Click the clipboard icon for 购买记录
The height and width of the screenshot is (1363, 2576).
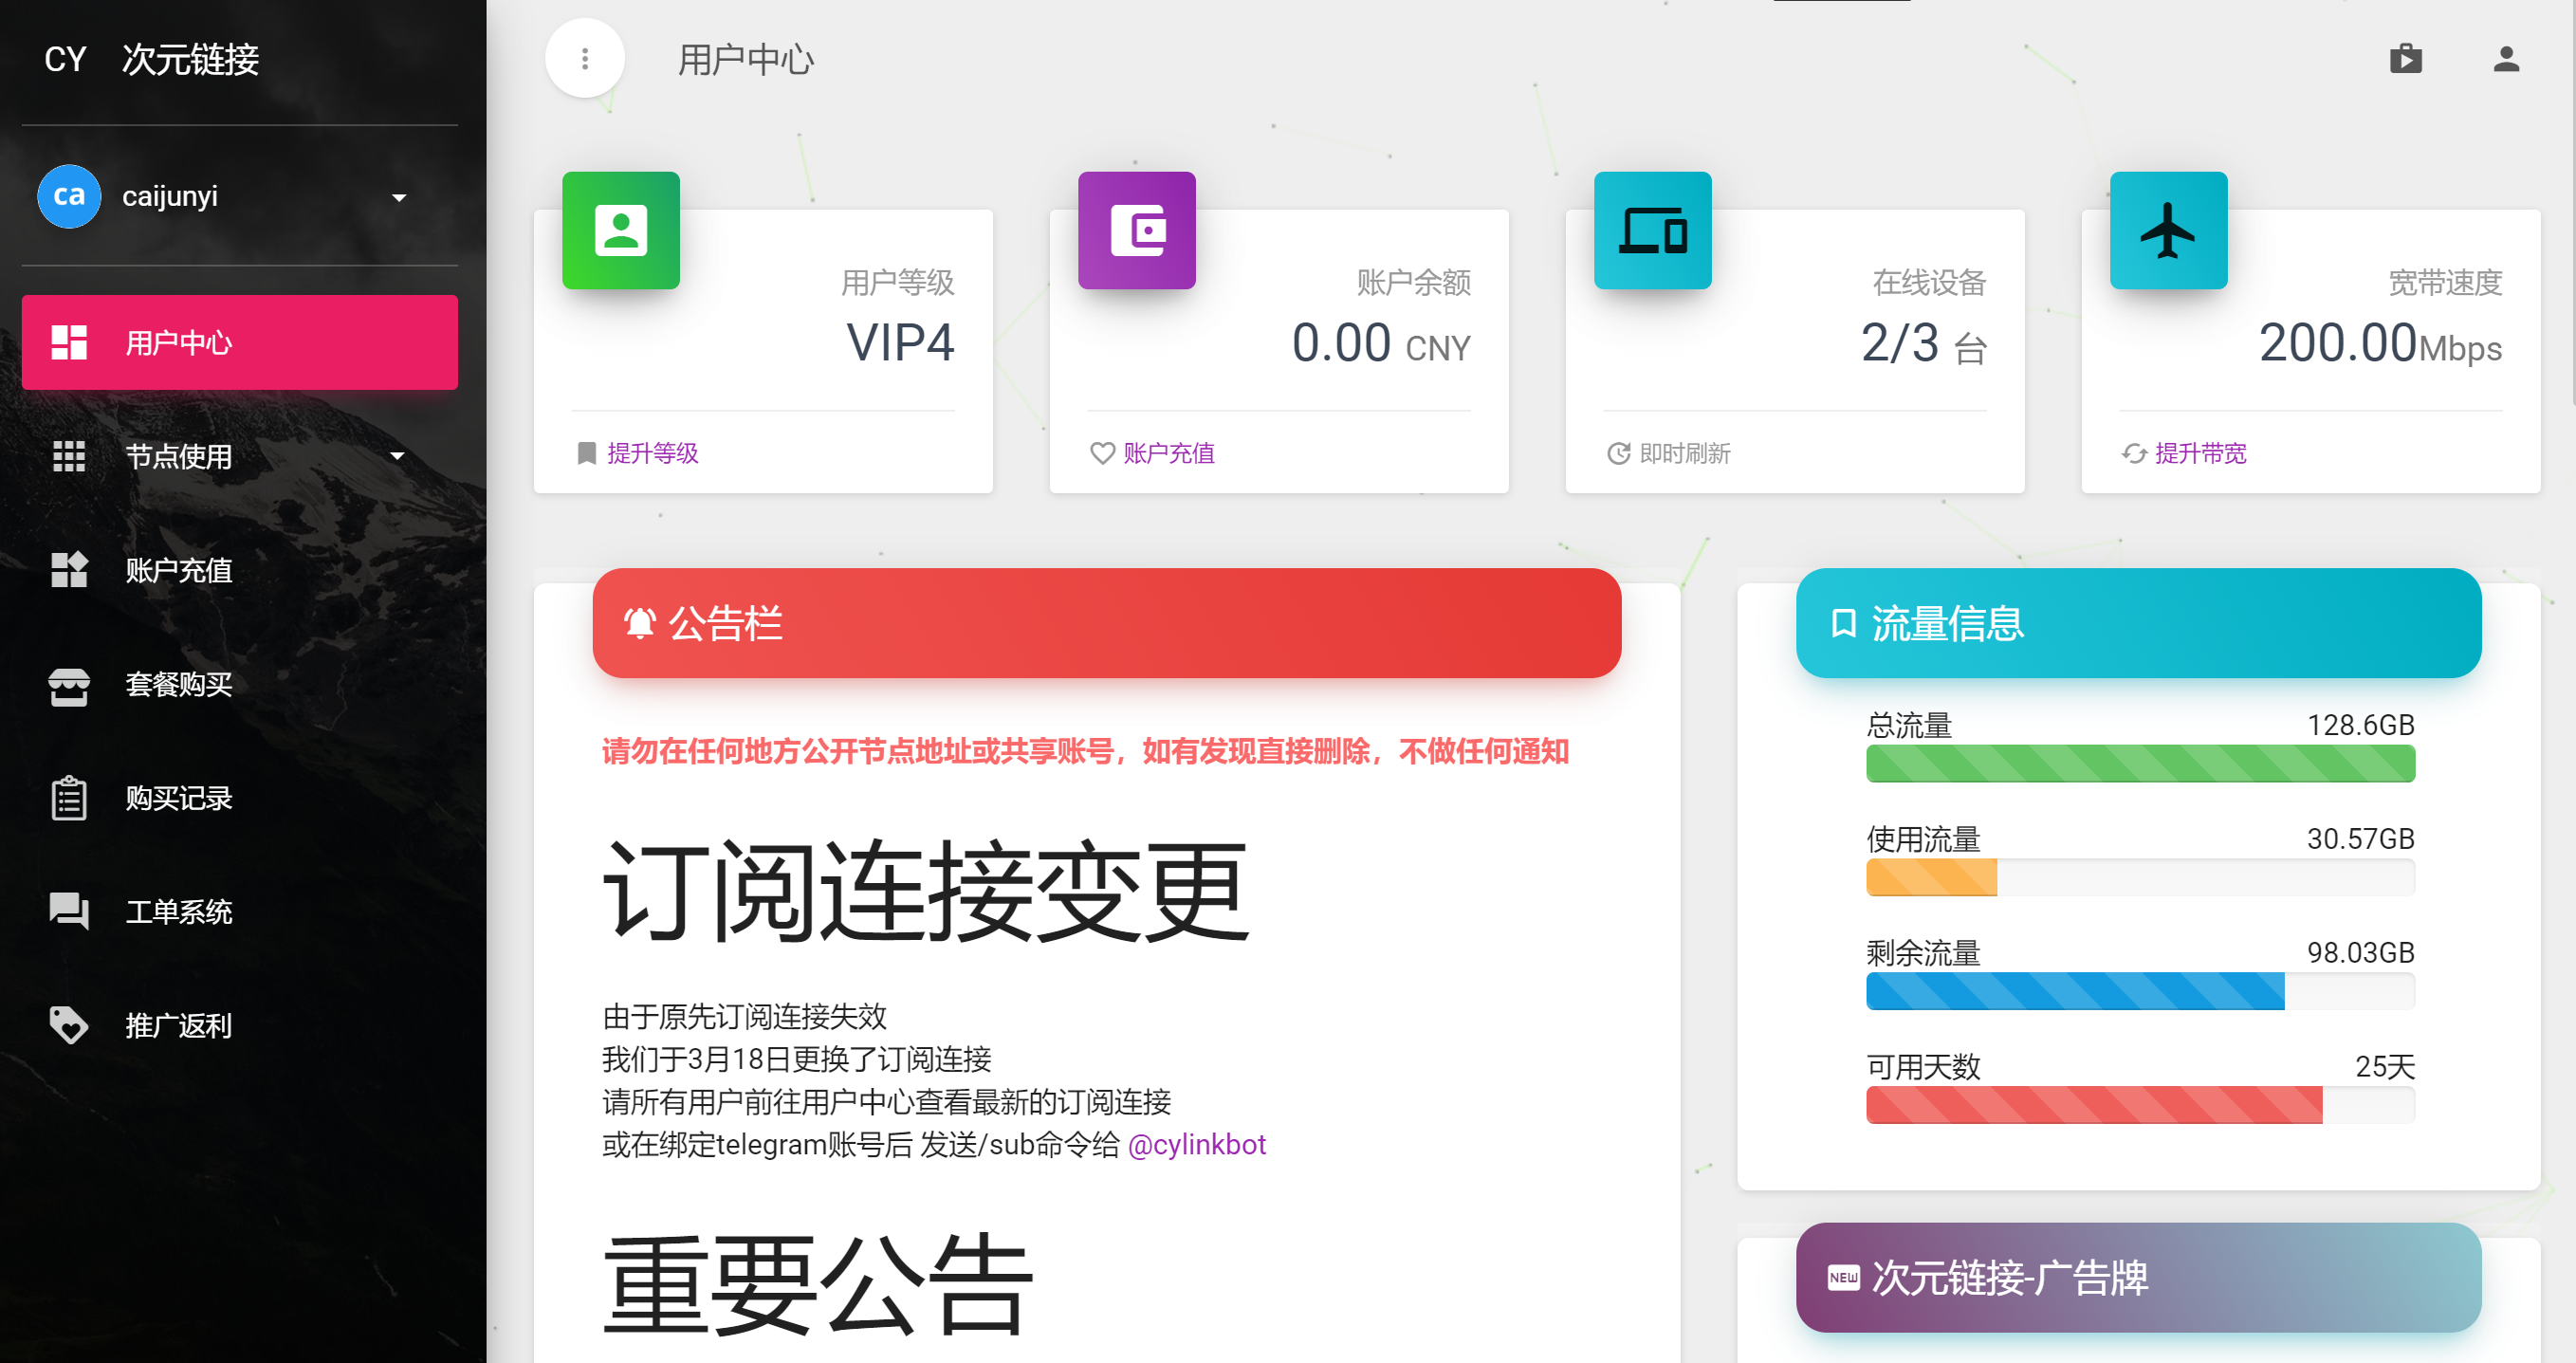pyautogui.click(x=69, y=798)
